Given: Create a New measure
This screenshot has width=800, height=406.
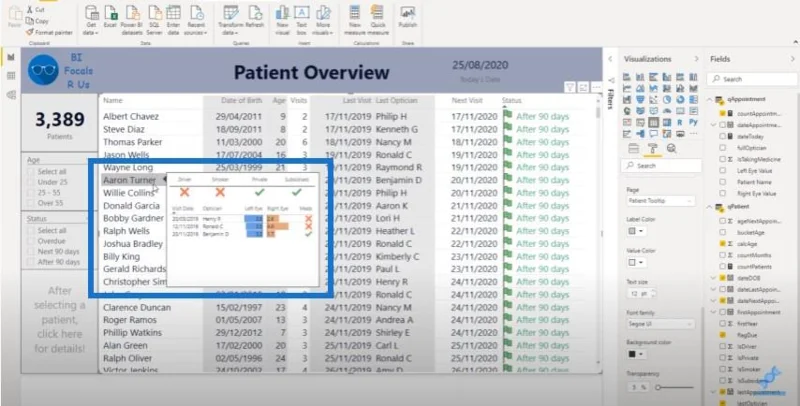Looking at the screenshot, I should coord(355,20).
